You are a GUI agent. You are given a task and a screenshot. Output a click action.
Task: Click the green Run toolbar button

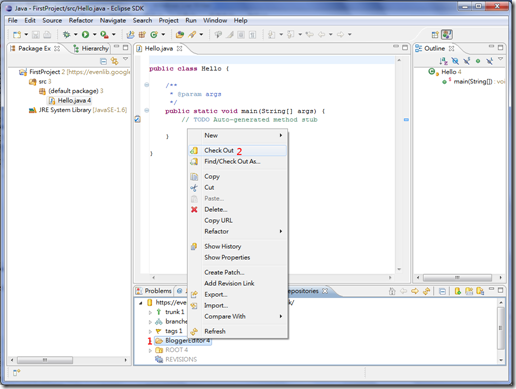point(86,34)
